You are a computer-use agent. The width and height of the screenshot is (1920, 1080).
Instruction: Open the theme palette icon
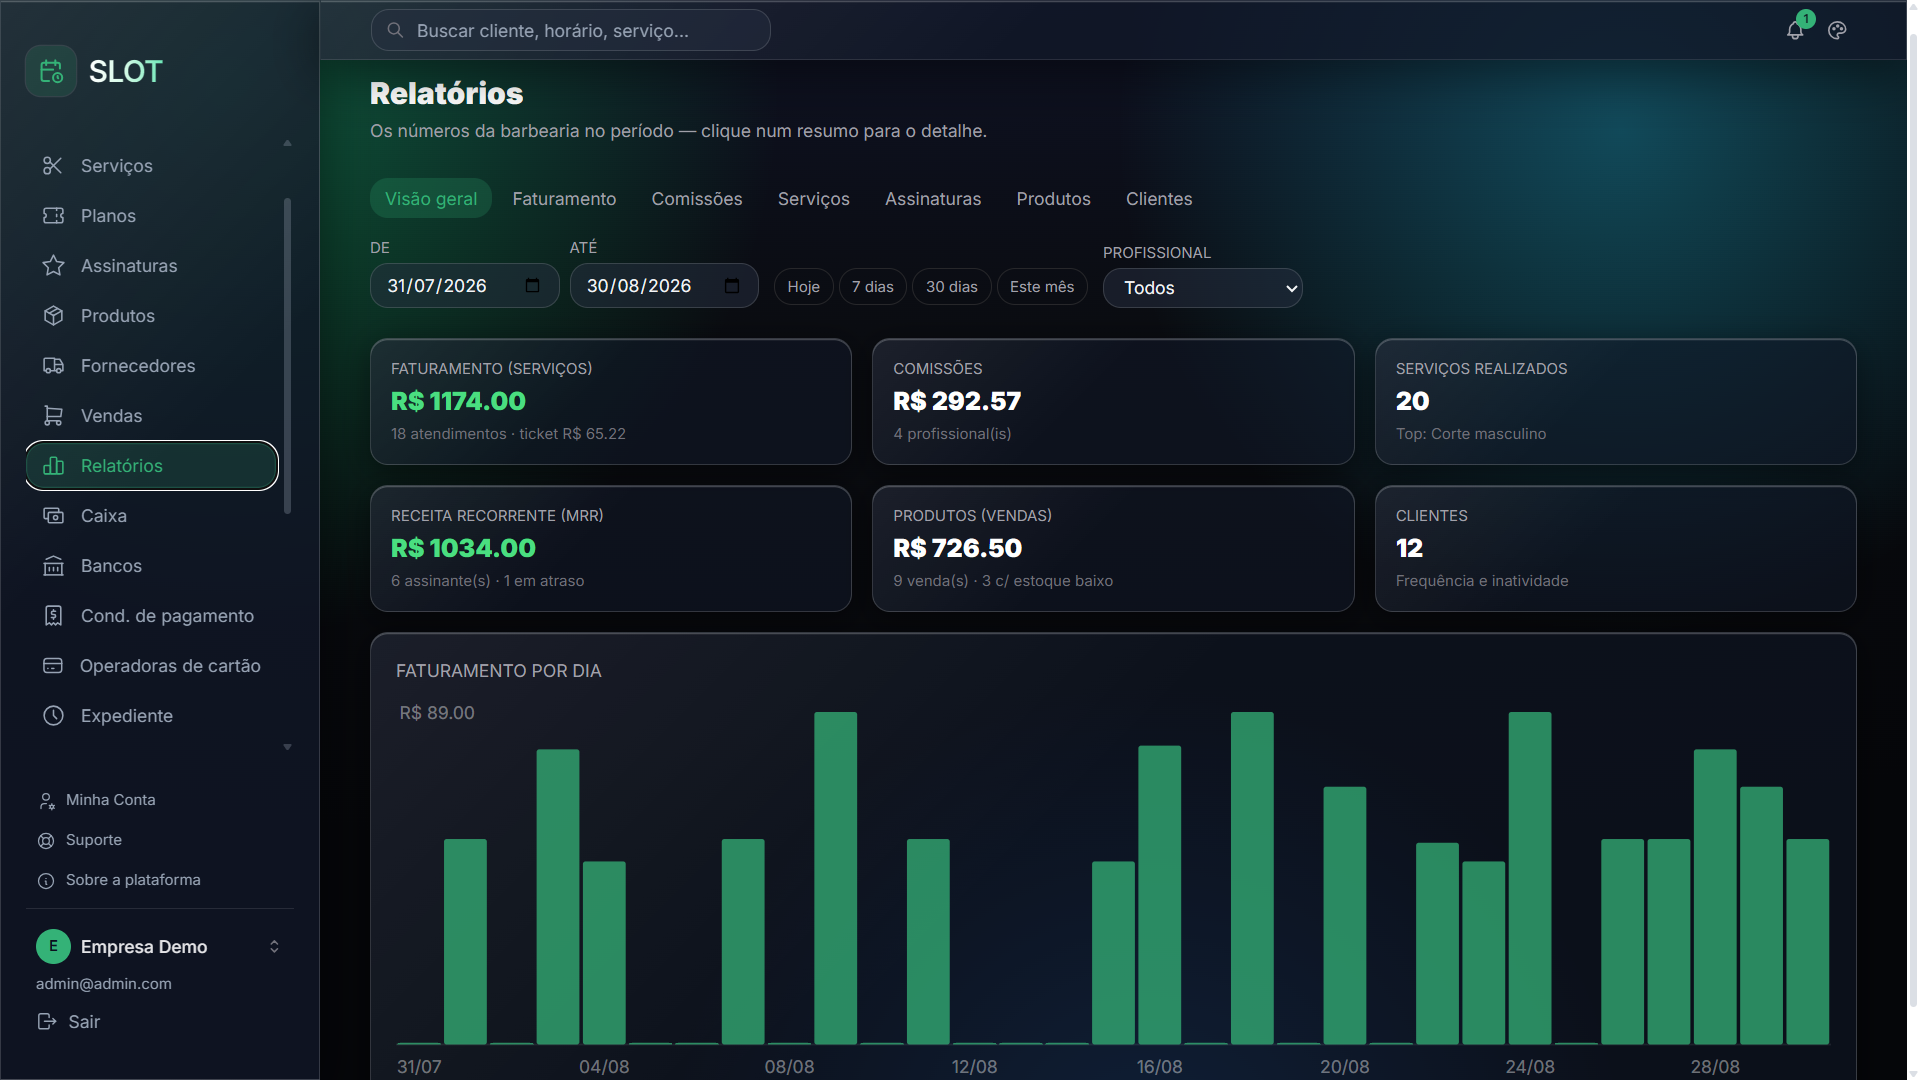click(1837, 30)
